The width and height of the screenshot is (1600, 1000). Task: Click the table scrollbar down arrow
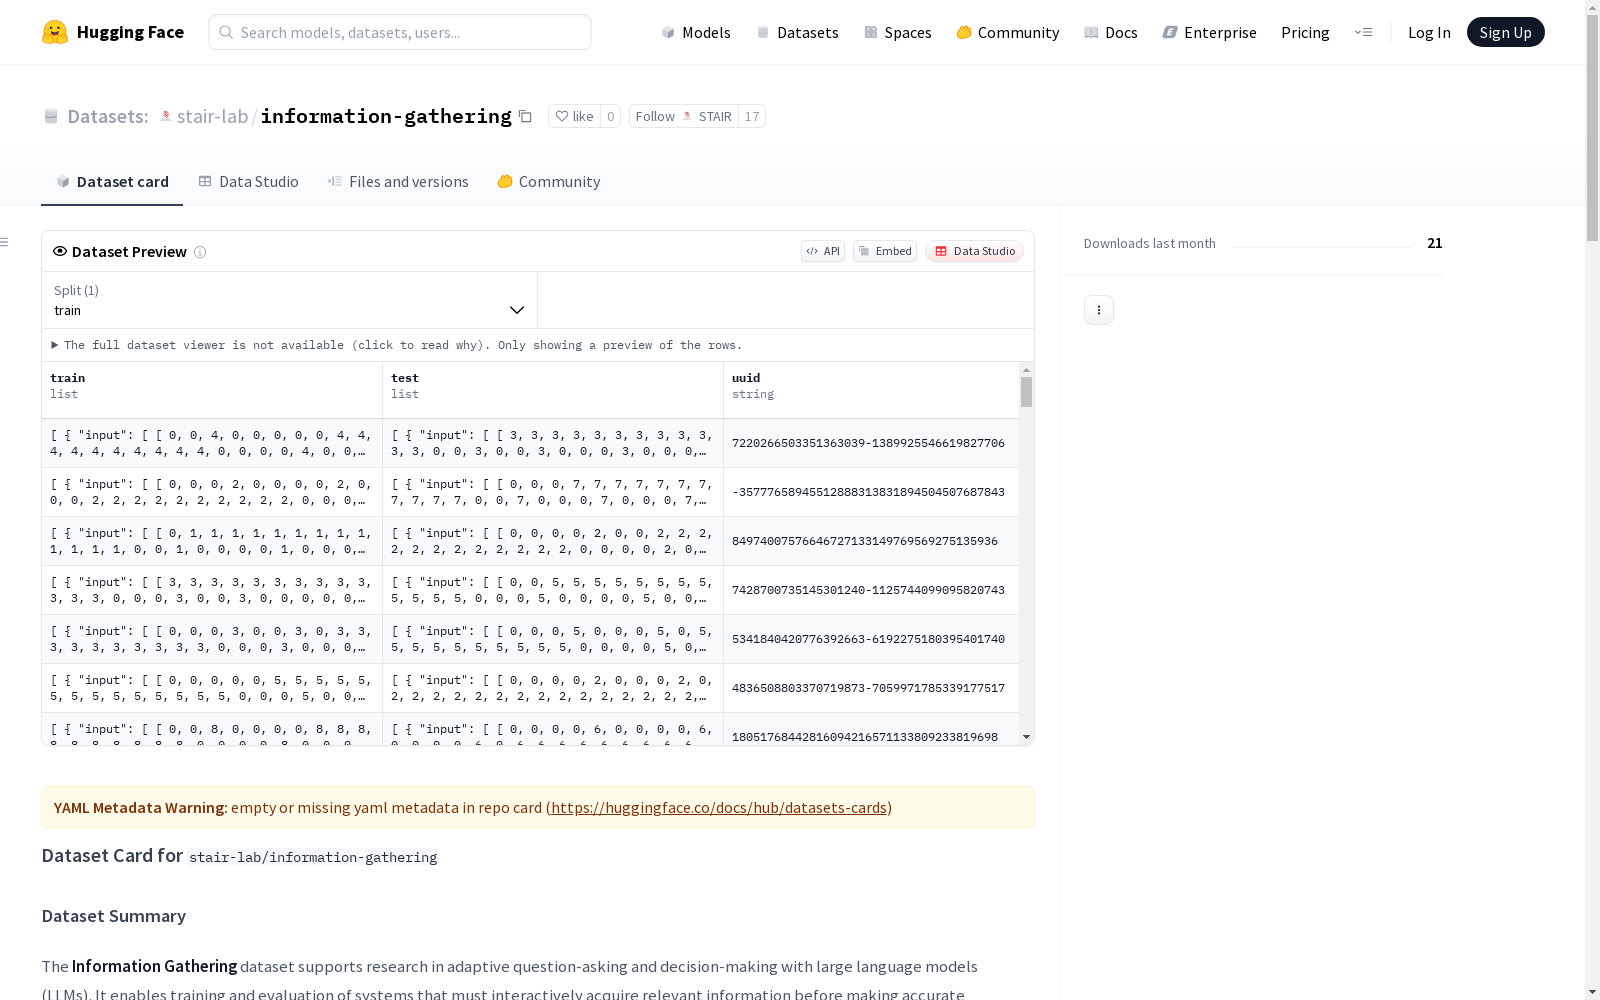pyautogui.click(x=1026, y=737)
